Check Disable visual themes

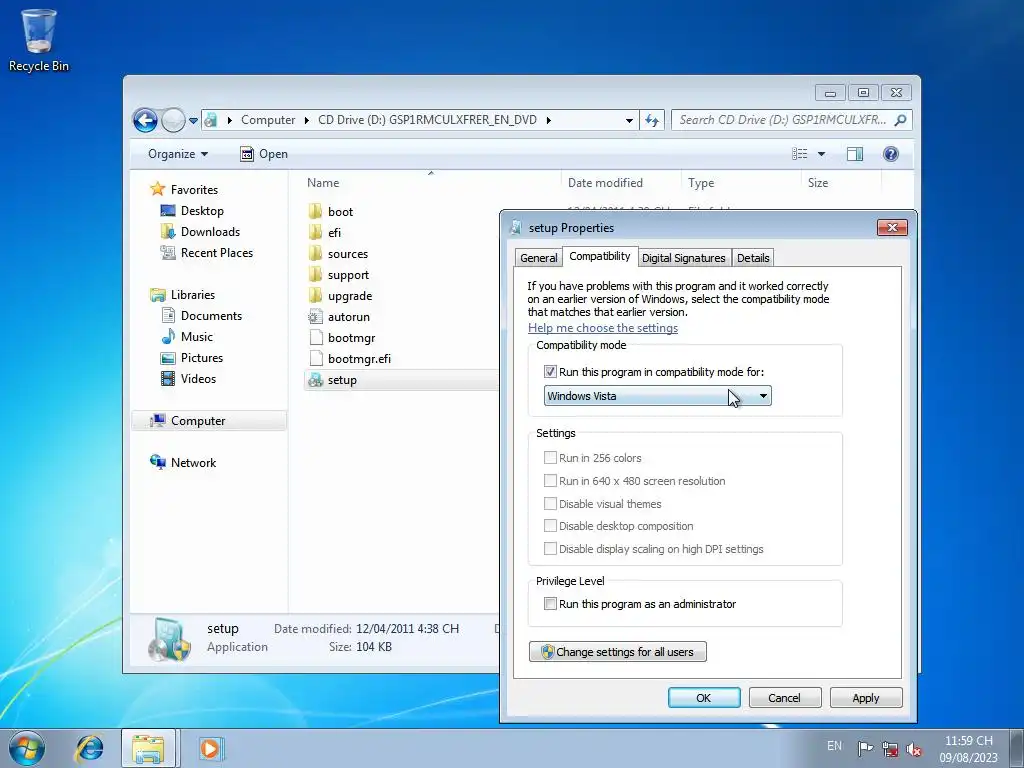[550, 504]
